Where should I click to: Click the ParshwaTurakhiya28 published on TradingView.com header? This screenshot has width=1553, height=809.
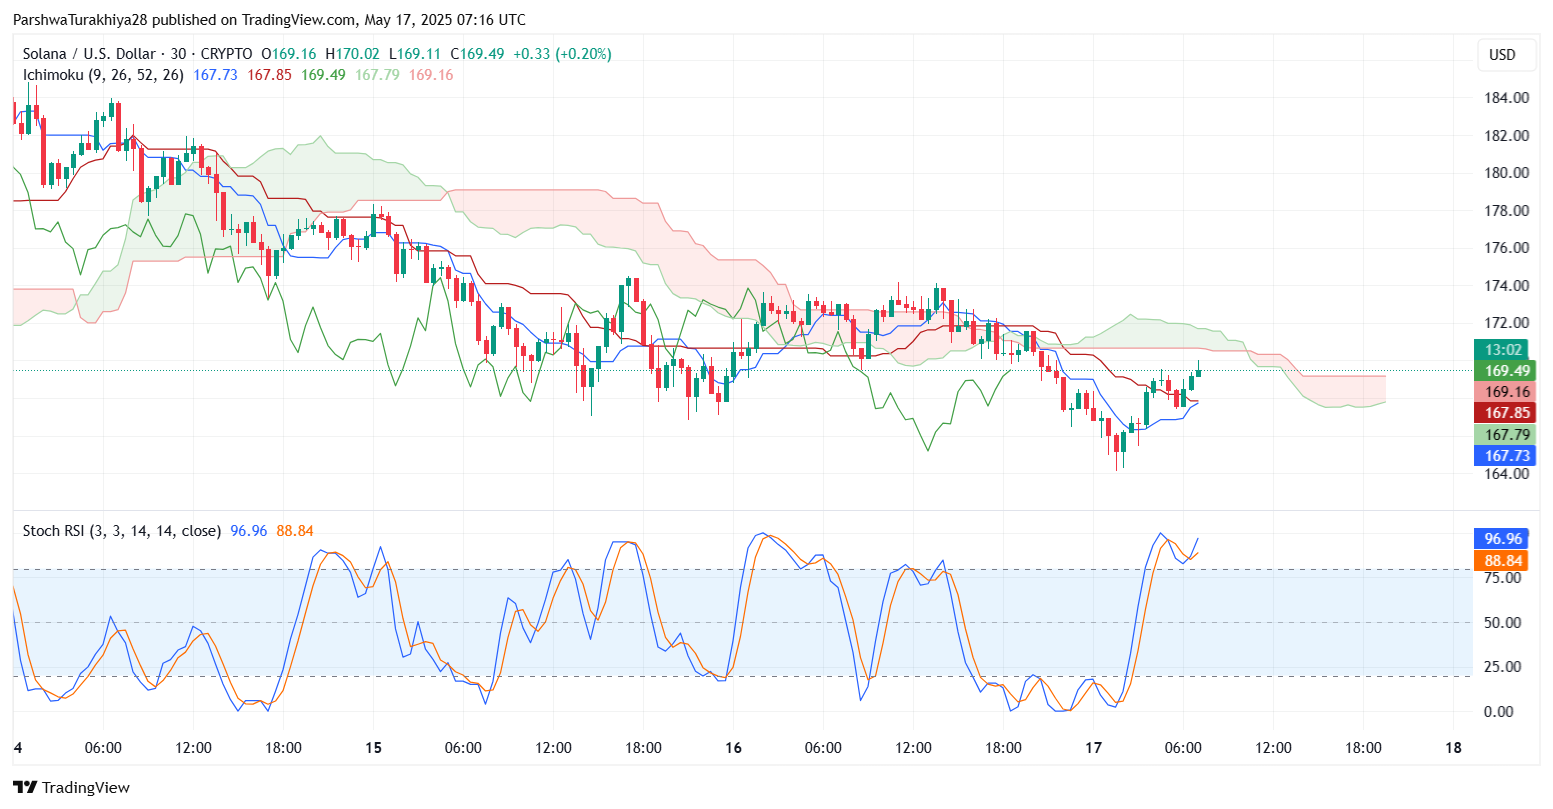coord(269,20)
